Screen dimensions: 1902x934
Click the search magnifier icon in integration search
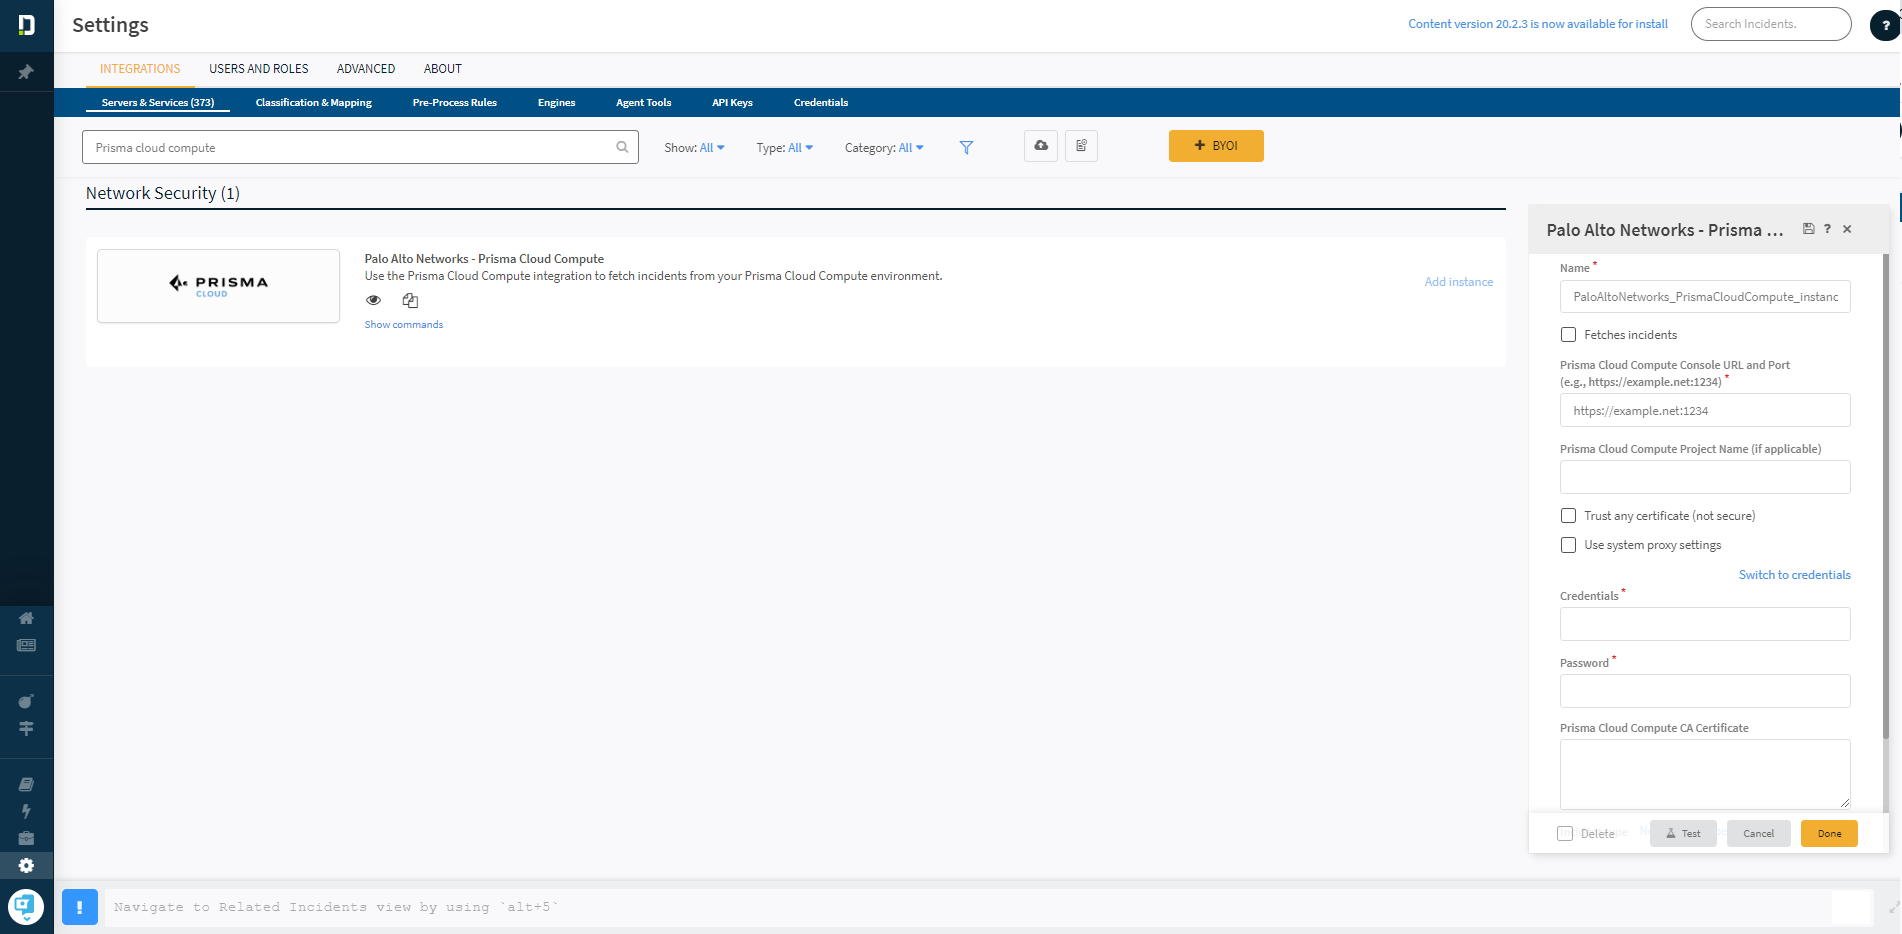pos(622,147)
